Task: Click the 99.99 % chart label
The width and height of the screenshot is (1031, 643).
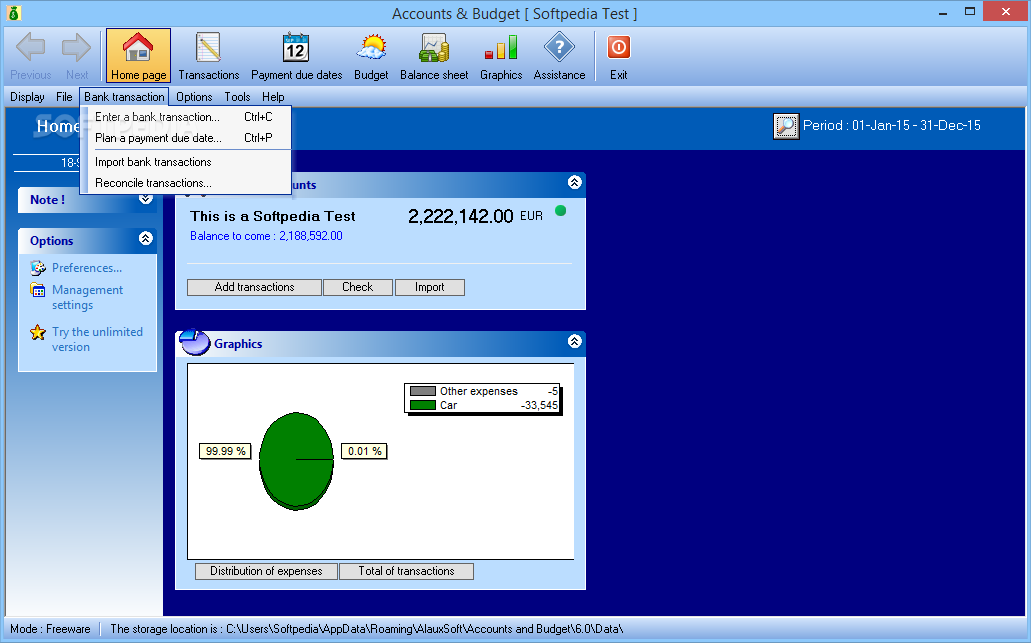Action: 225,451
